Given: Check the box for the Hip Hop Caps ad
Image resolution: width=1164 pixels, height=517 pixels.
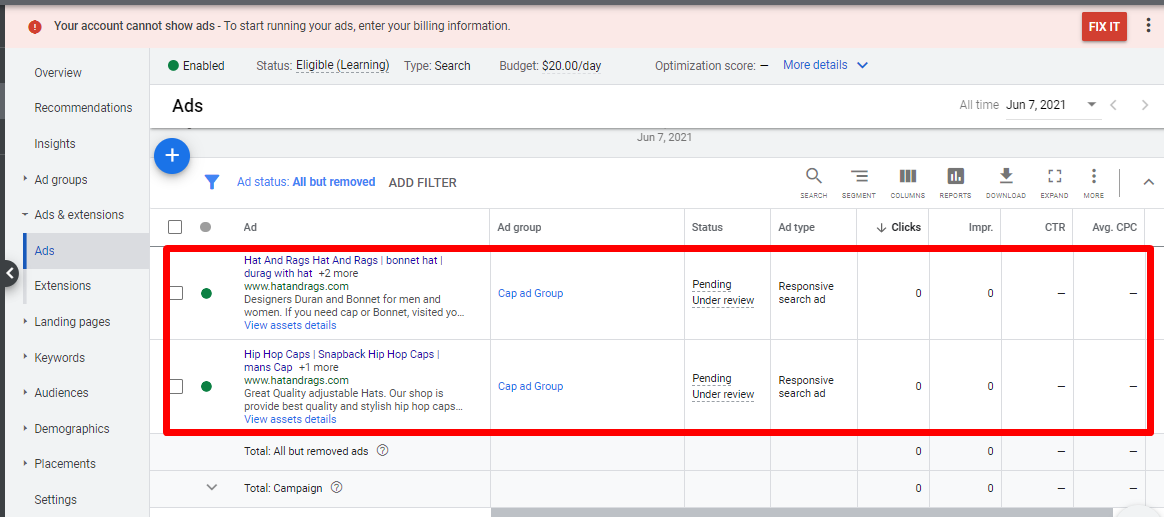Looking at the screenshot, I should [x=176, y=386].
